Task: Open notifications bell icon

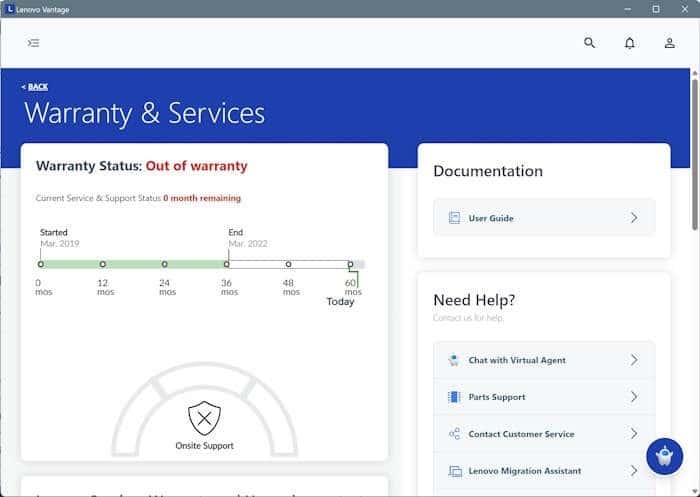Action: coord(629,43)
